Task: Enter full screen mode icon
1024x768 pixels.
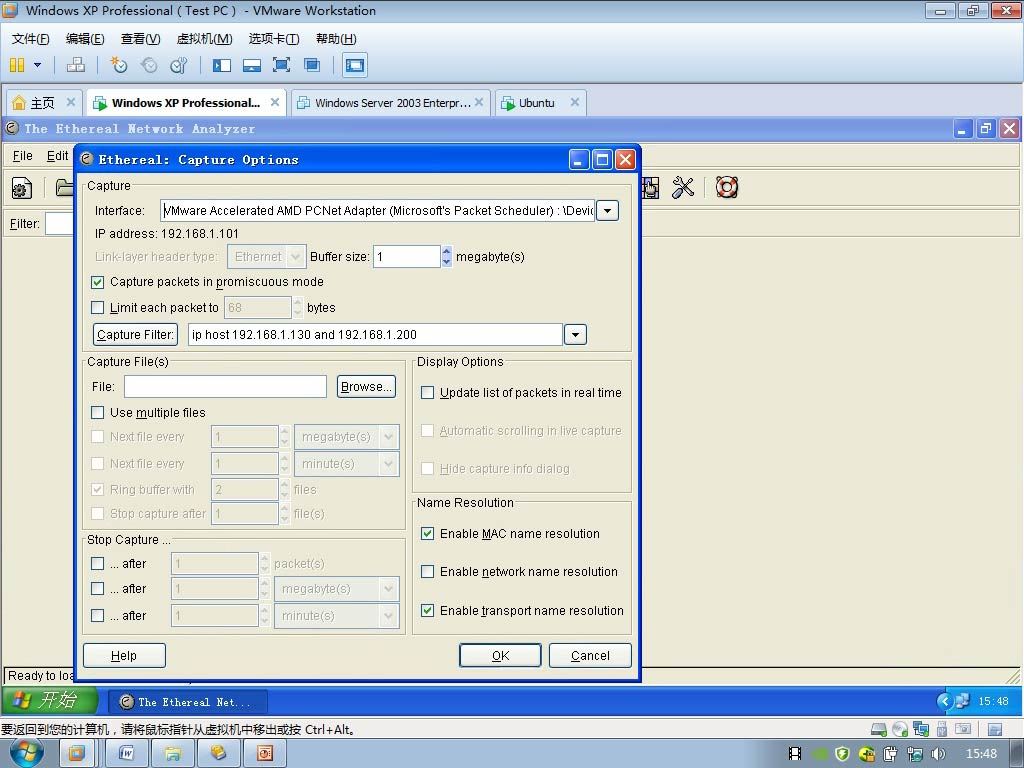Action: [281, 65]
